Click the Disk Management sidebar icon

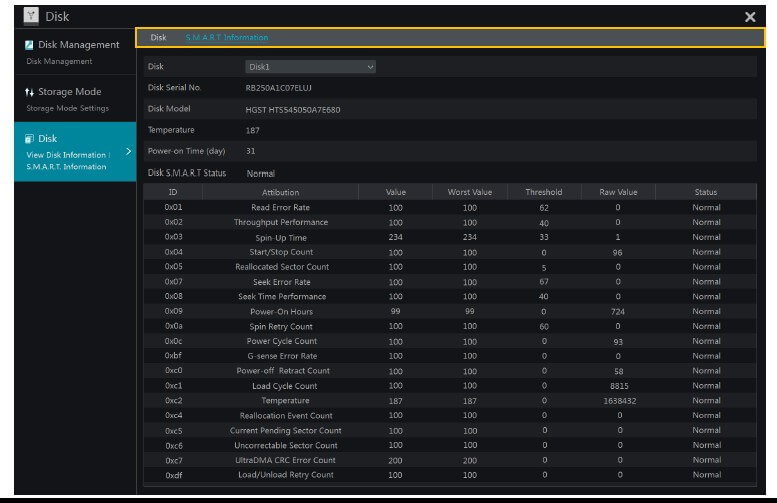29,45
